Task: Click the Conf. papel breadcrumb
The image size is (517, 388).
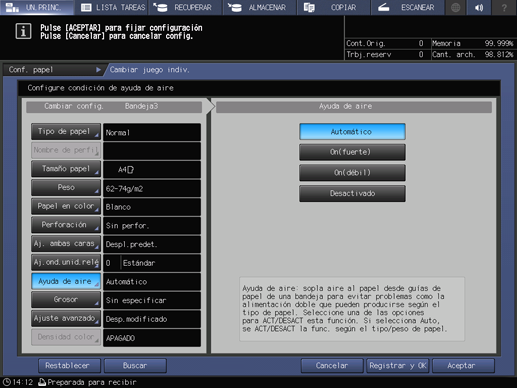Action: pos(53,70)
